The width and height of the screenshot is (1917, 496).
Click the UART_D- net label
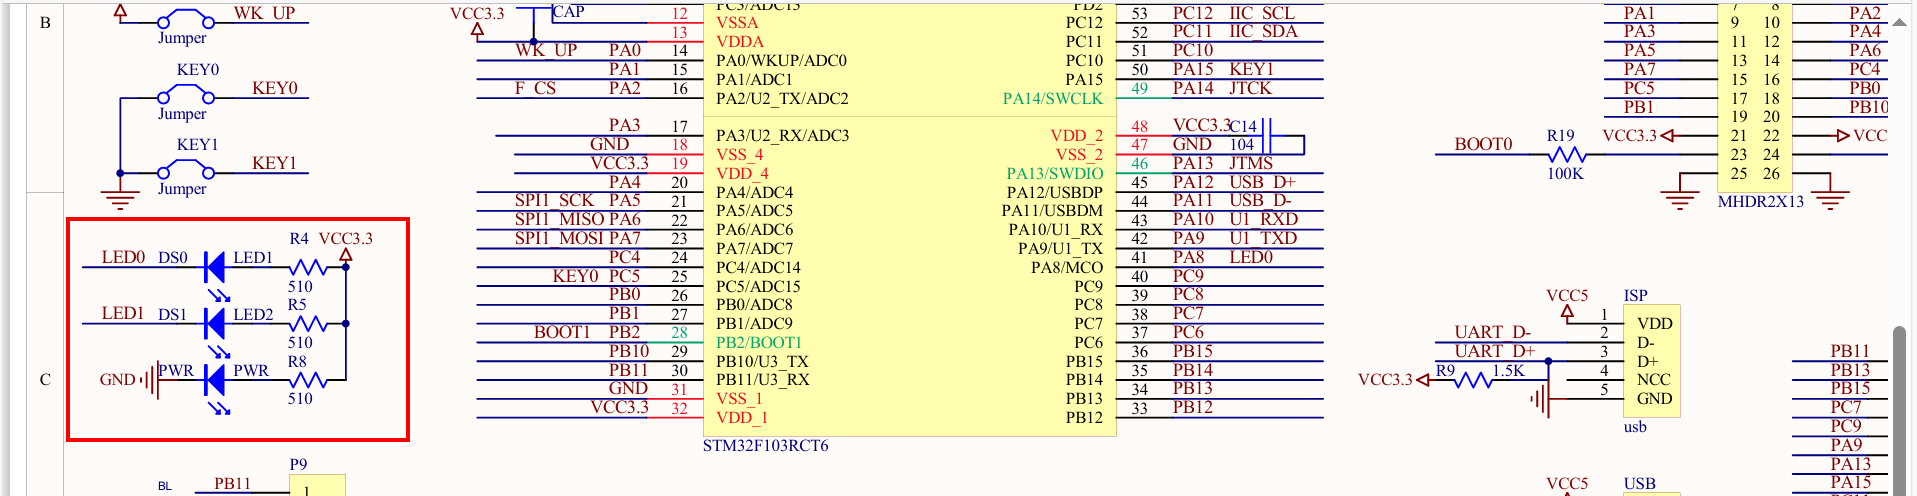(1492, 332)
